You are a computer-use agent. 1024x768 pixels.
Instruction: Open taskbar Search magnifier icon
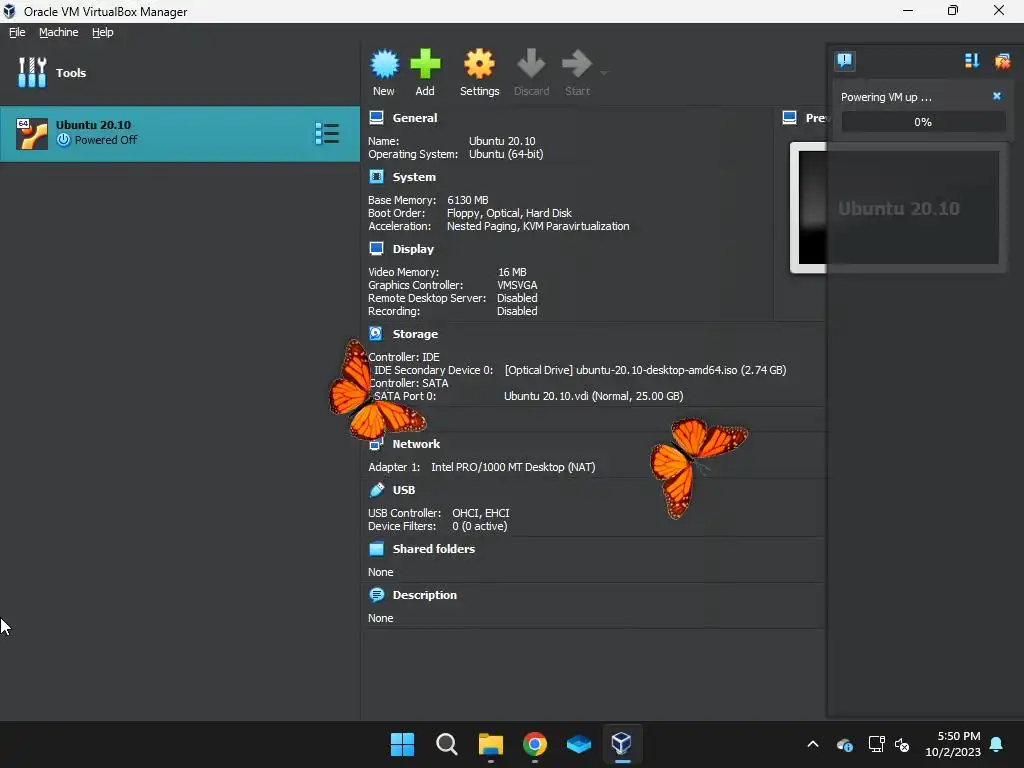(447, 744)
